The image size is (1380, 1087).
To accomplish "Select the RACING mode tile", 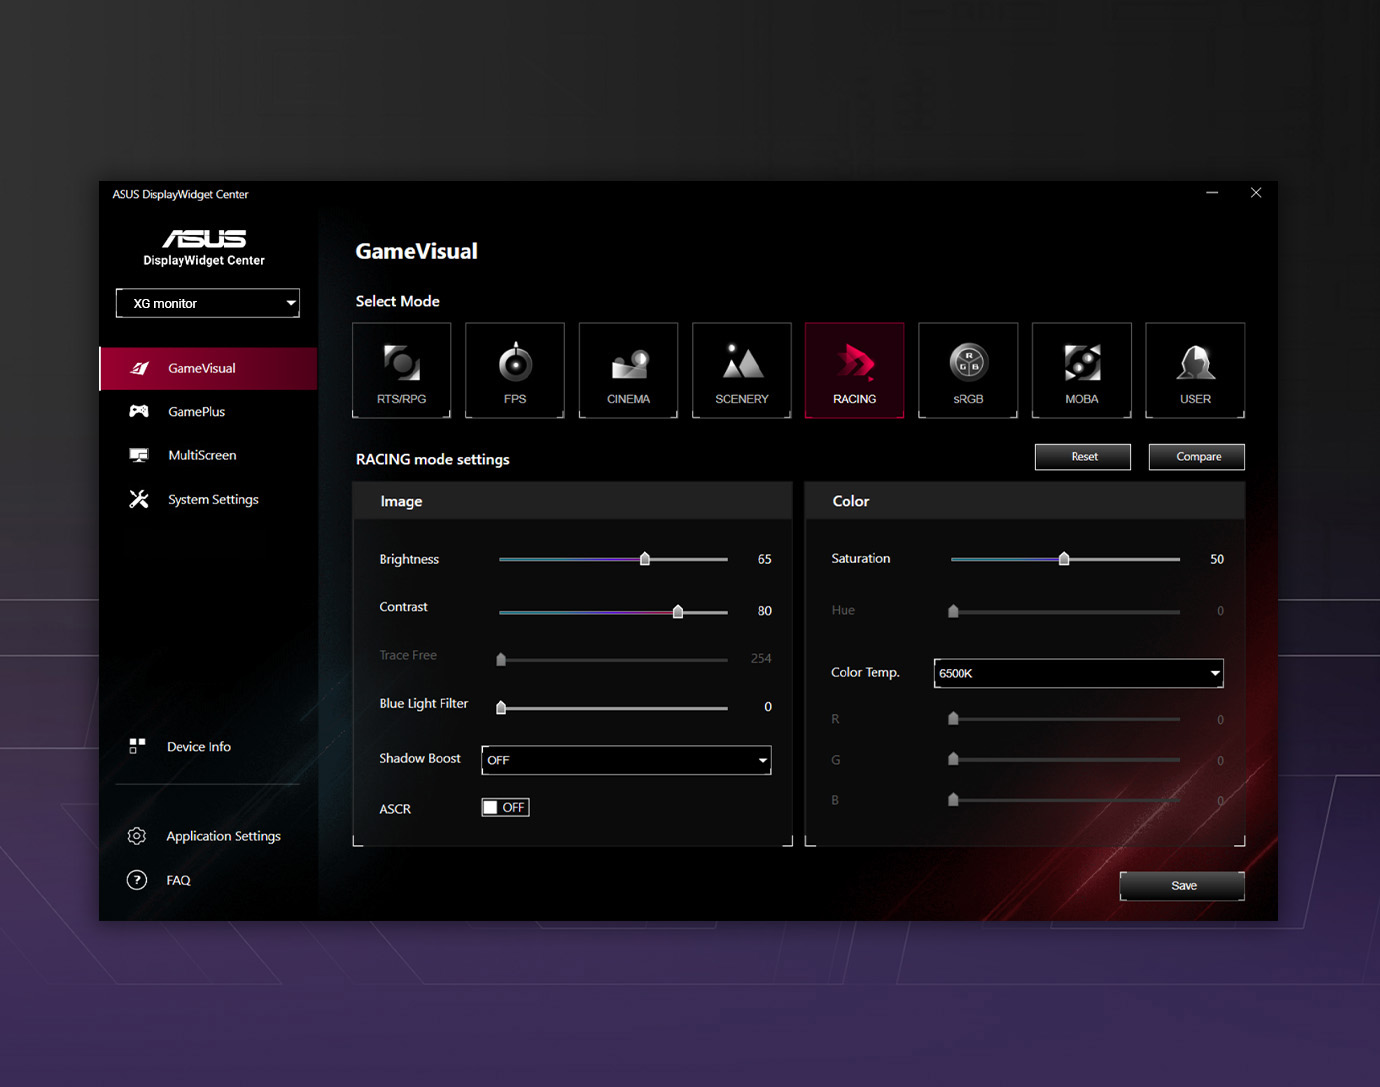I will tap(854, 370).
